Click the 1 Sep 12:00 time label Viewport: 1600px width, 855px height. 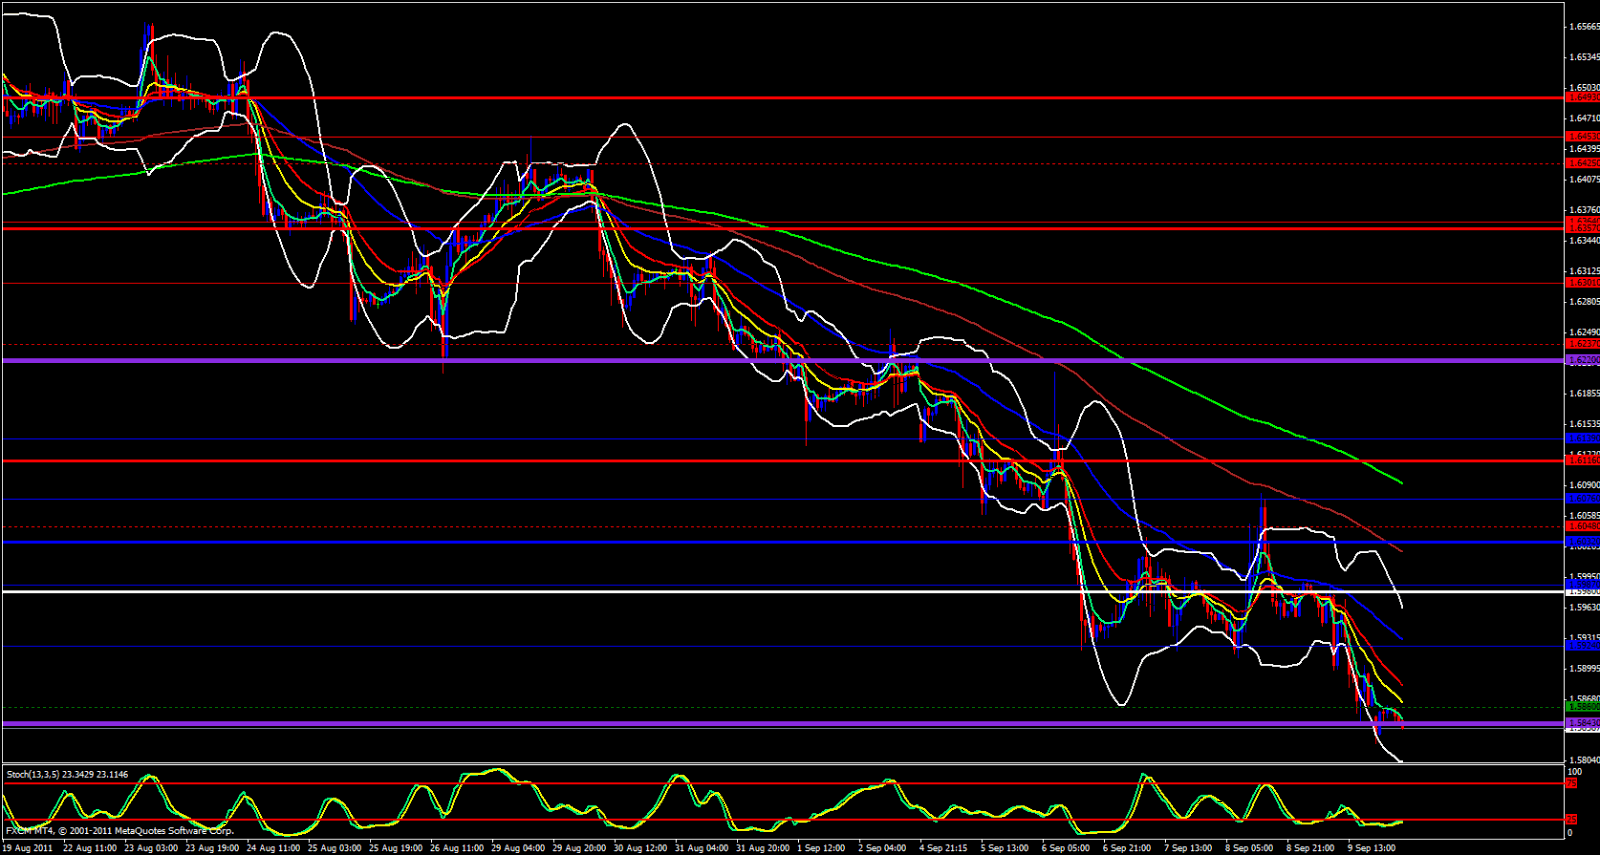[822, 848]
